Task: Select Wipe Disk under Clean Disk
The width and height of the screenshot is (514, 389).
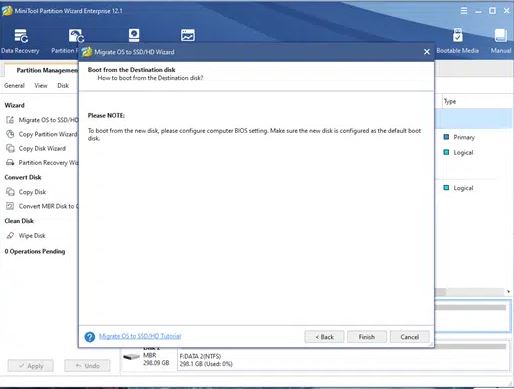Action: pos(32,236)
